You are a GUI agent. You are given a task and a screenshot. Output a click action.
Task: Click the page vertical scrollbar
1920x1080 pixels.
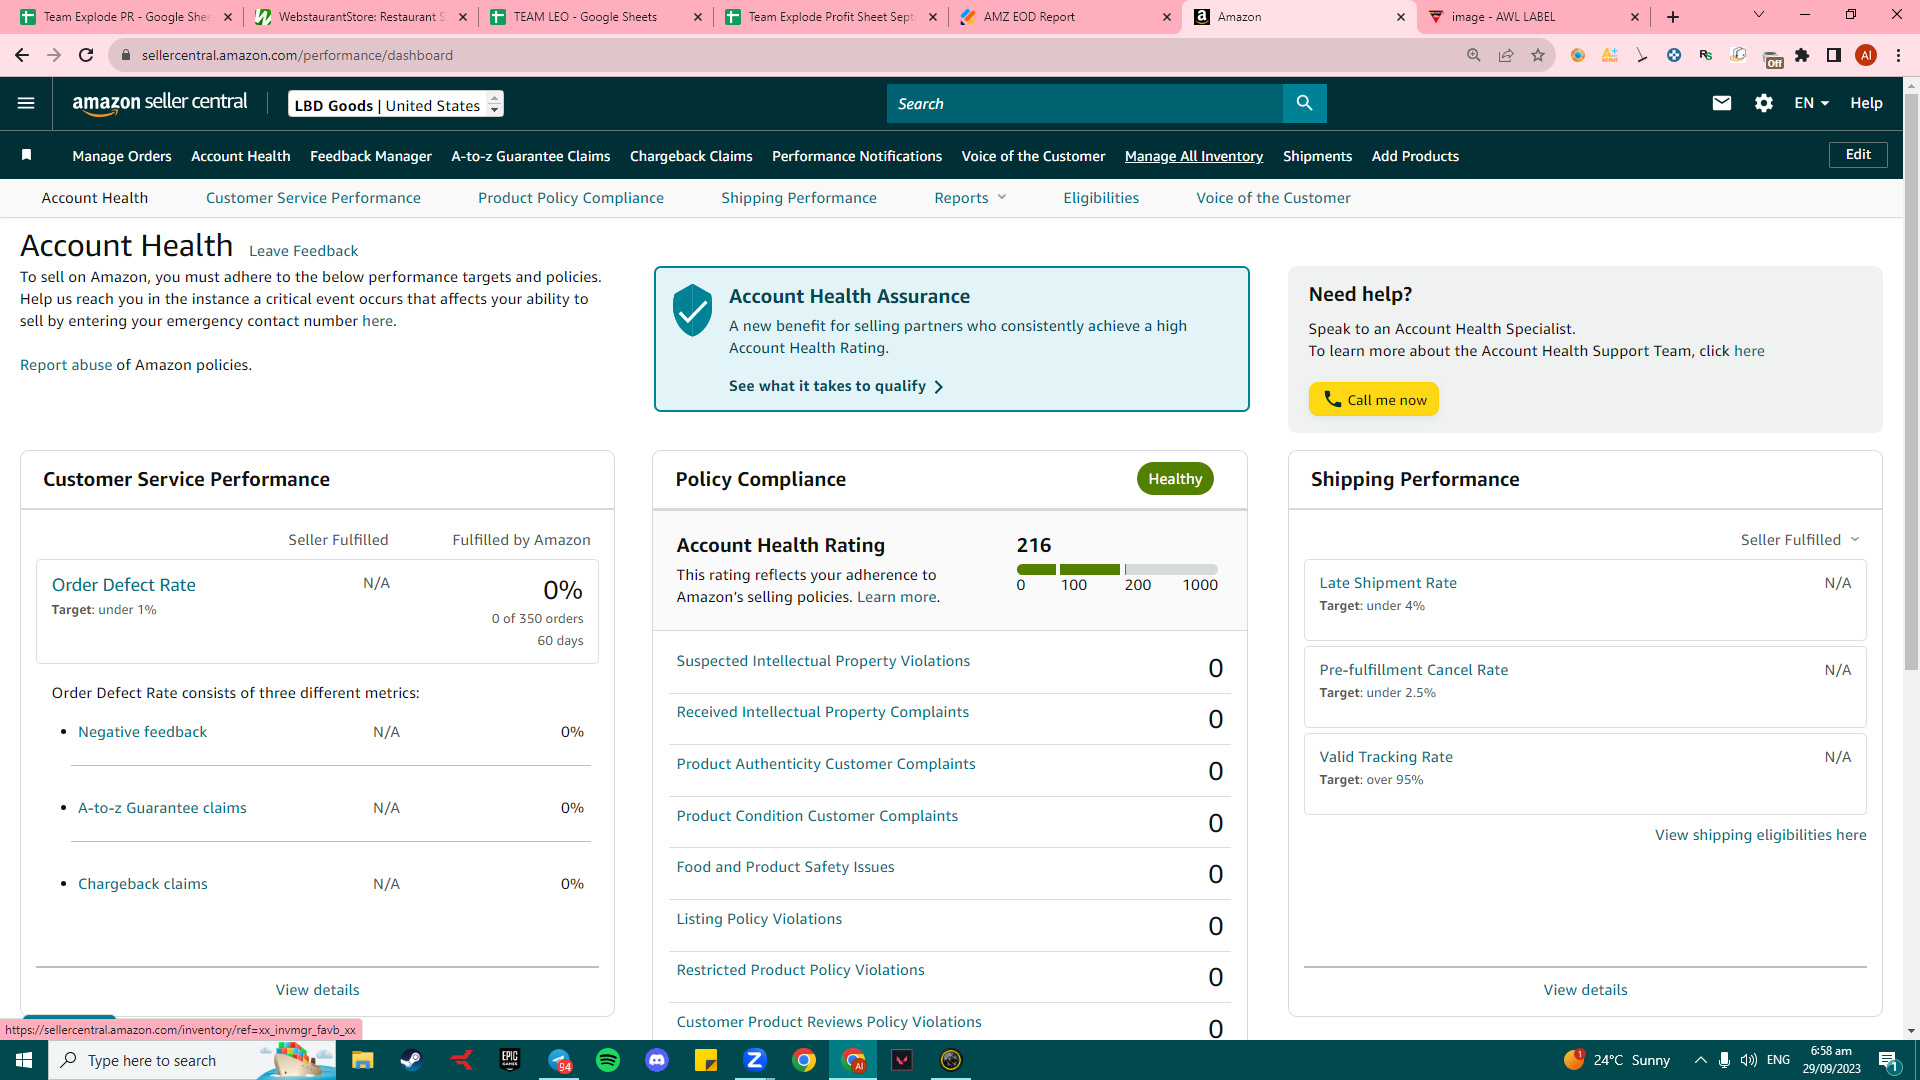[1911, 380]
